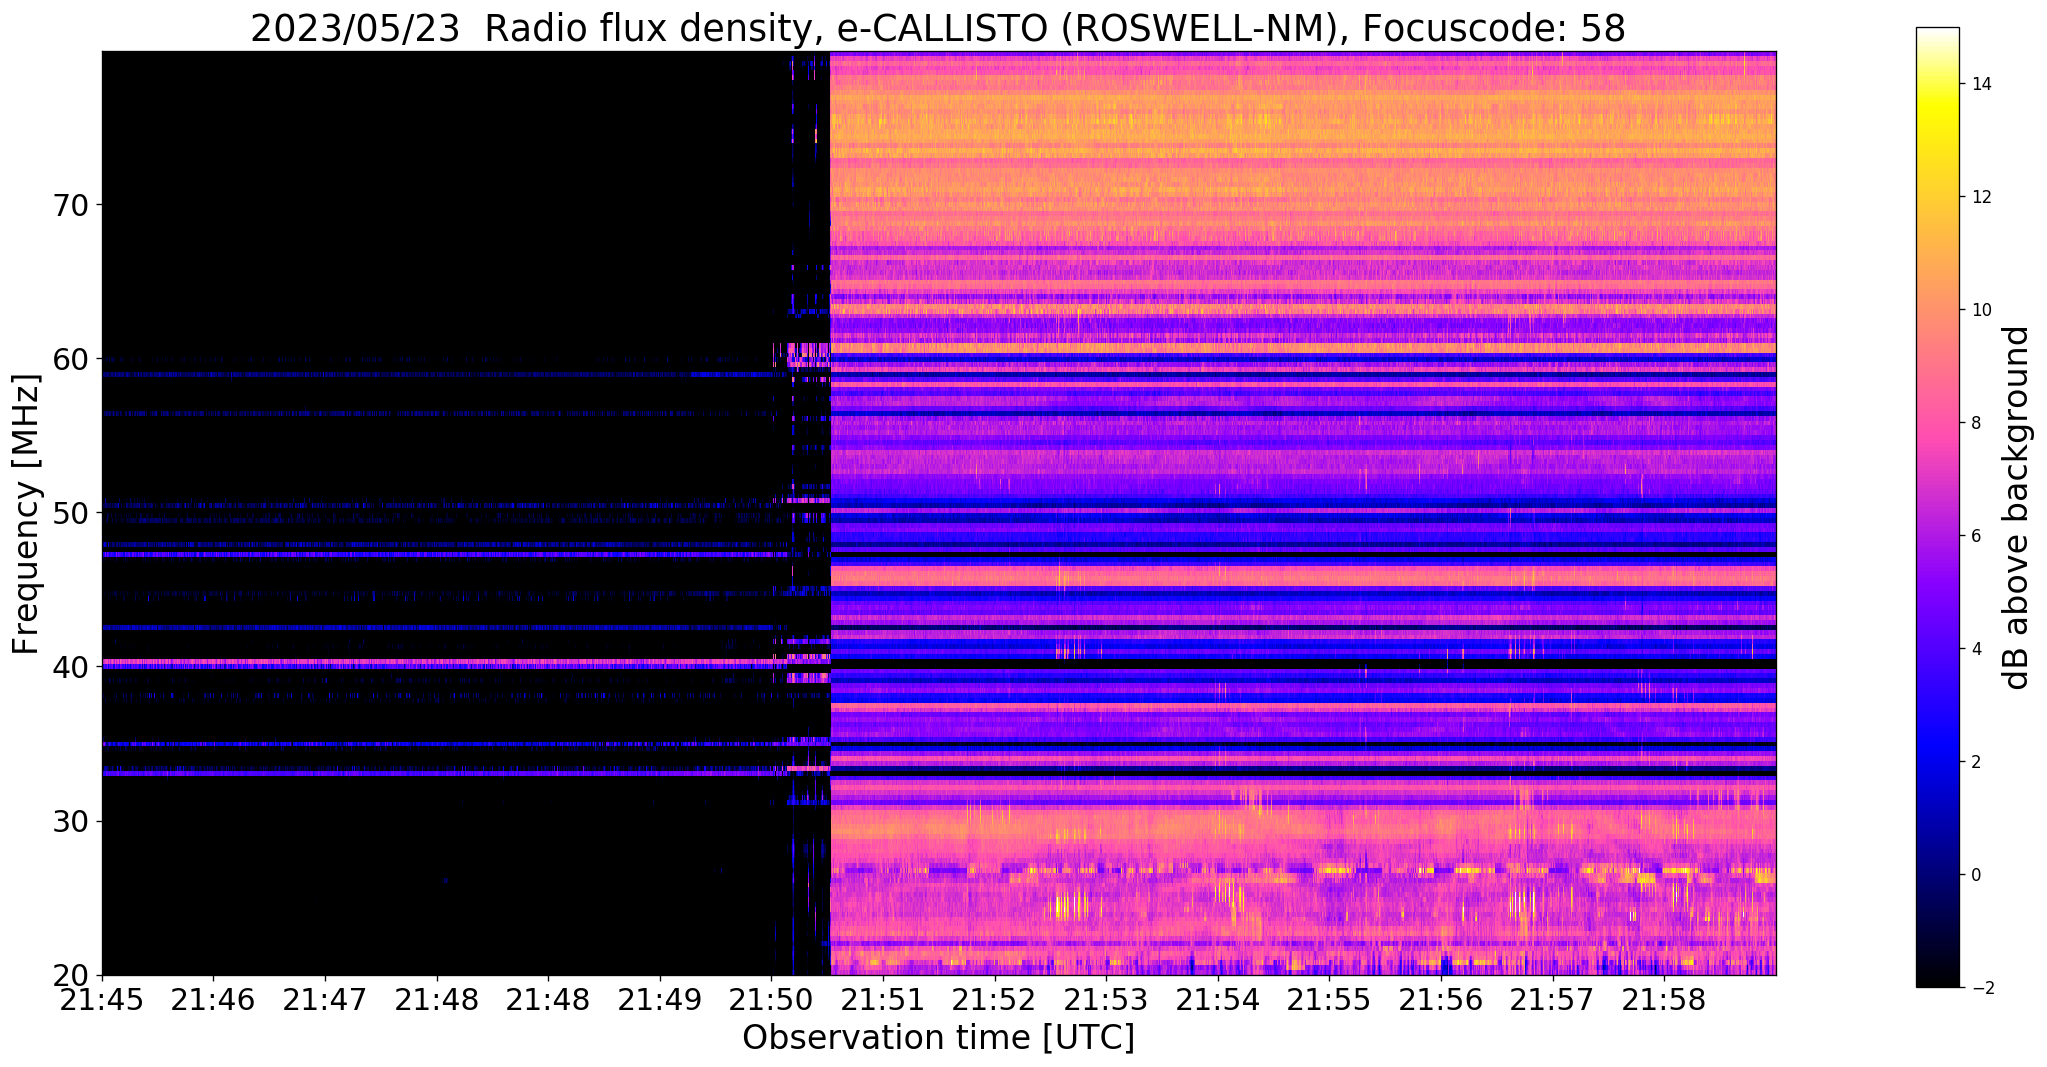Viewport: 2047px width, 1067px height.
Task: Click the colorbar tick value 4
Action: click(x=1975, y=649)
